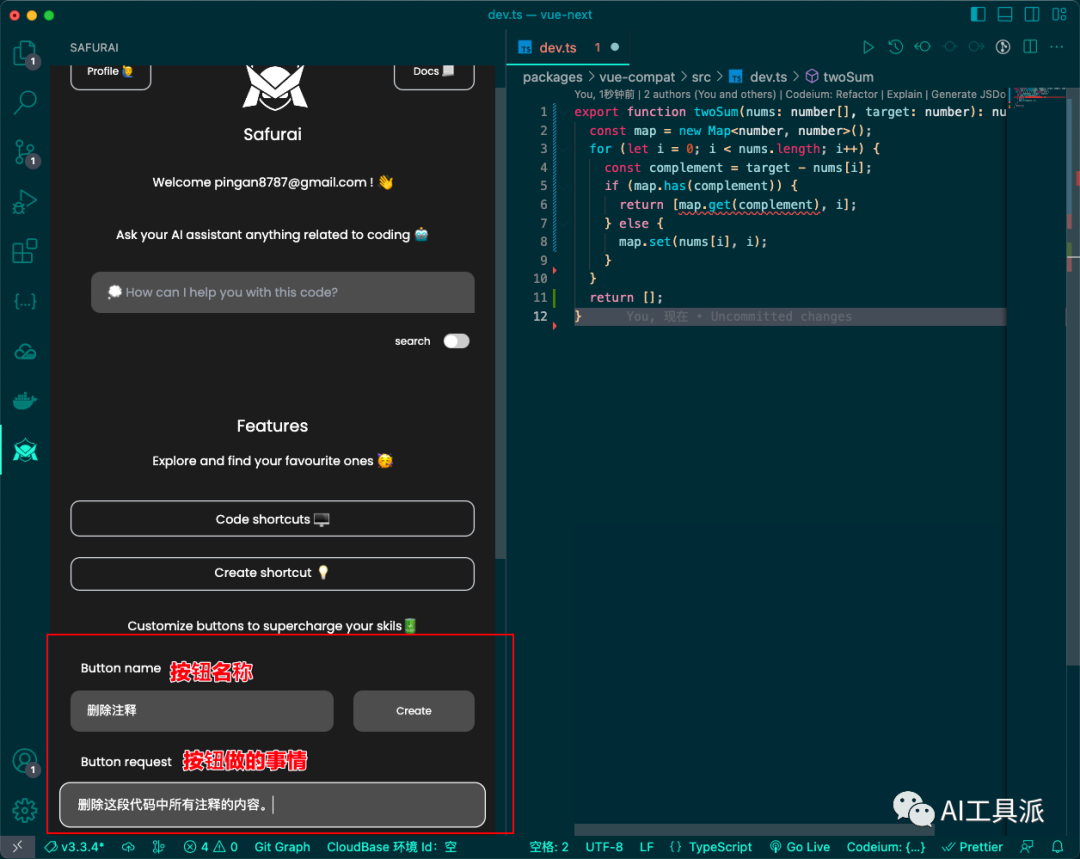Change UTF-8 file encoding
The width and height of the screenshot is (1080, 859).
pos(604,847)
